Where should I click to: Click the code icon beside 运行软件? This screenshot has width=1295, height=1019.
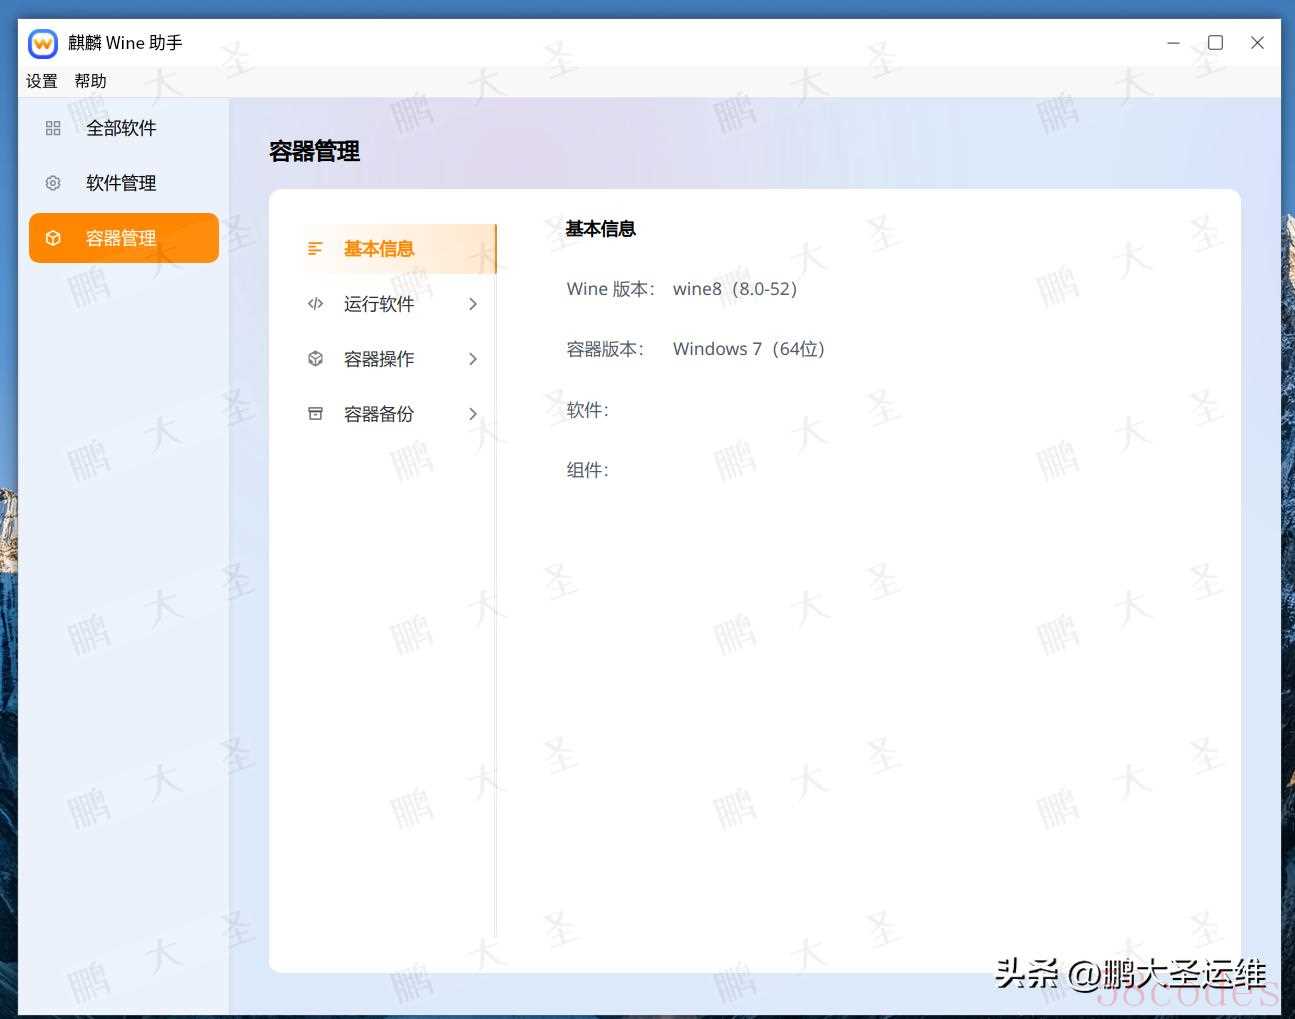[315, 304]
